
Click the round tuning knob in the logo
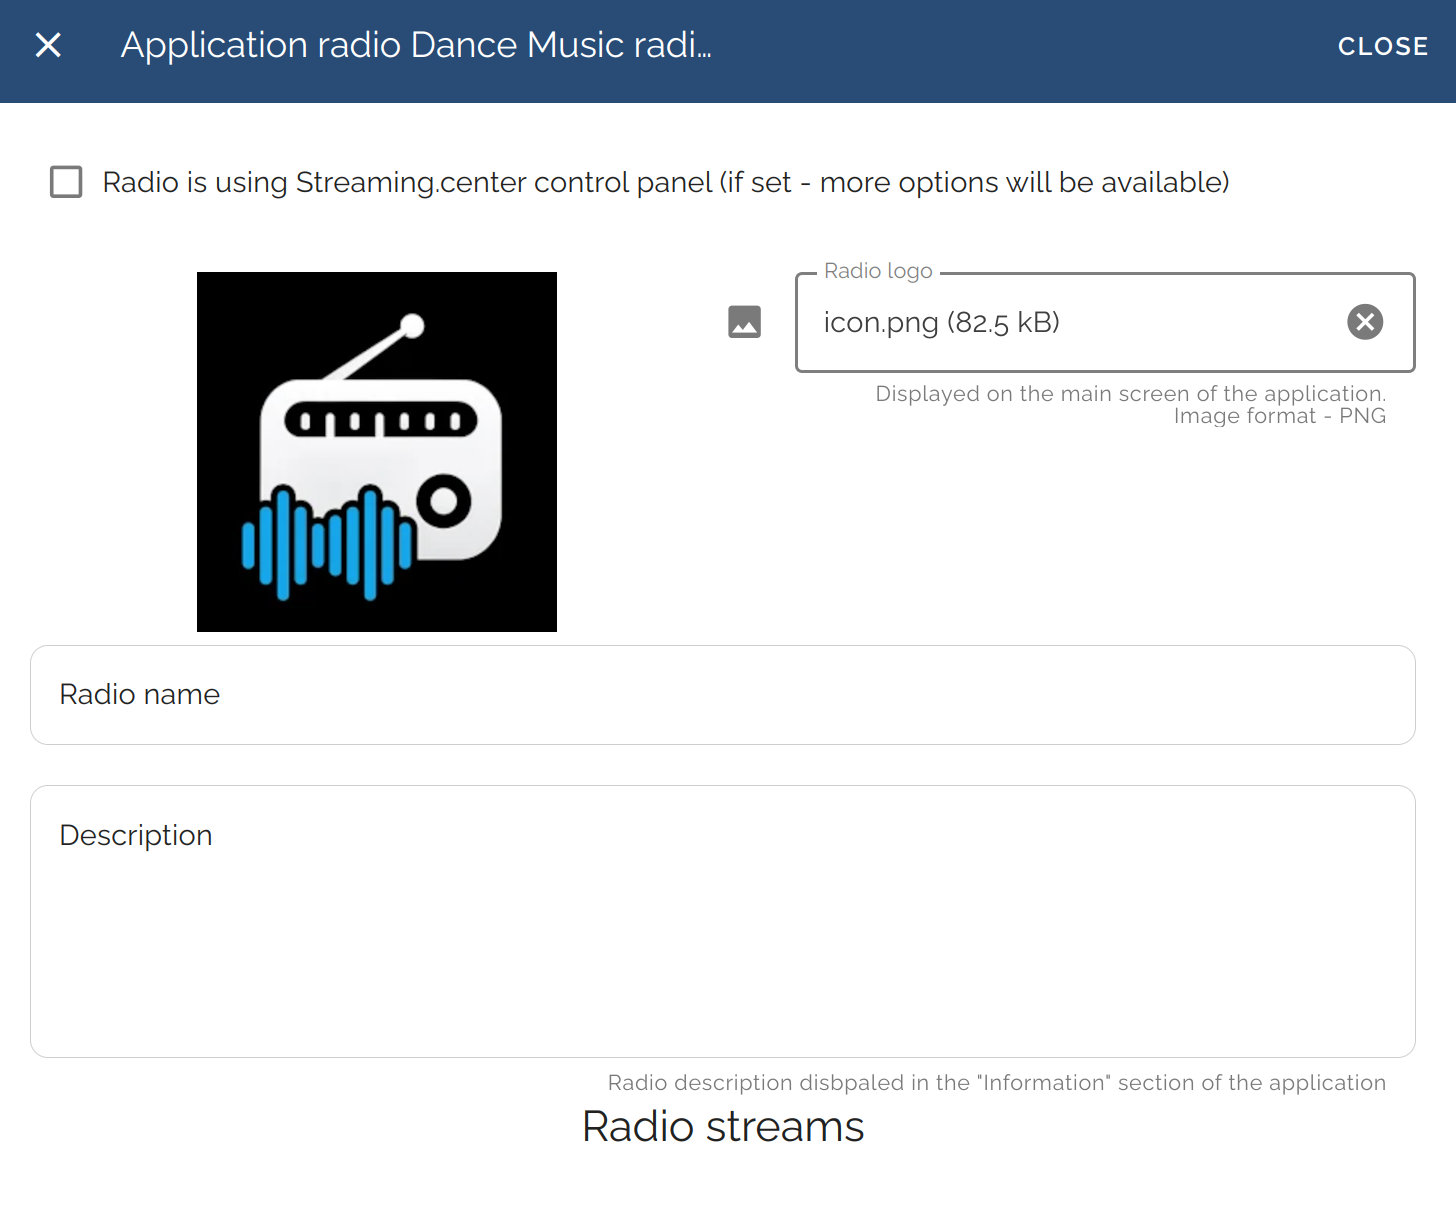point(444,500)
